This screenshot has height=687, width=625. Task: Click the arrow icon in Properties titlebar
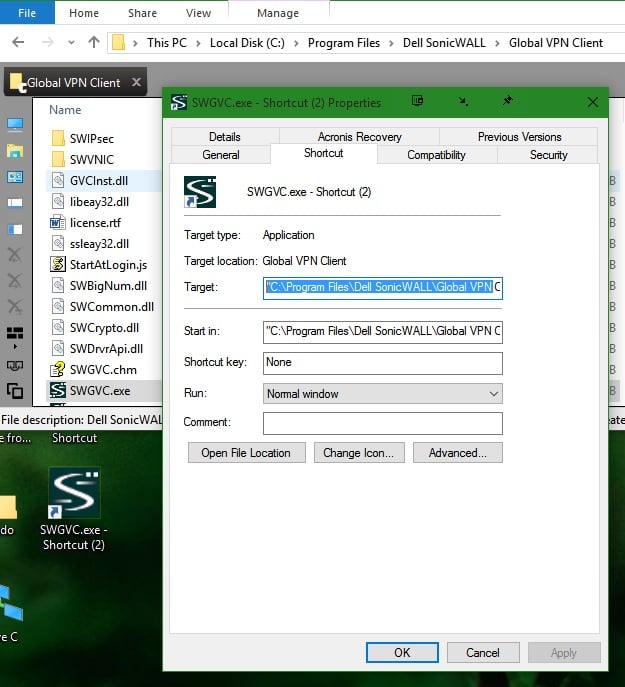coord(463,102)
